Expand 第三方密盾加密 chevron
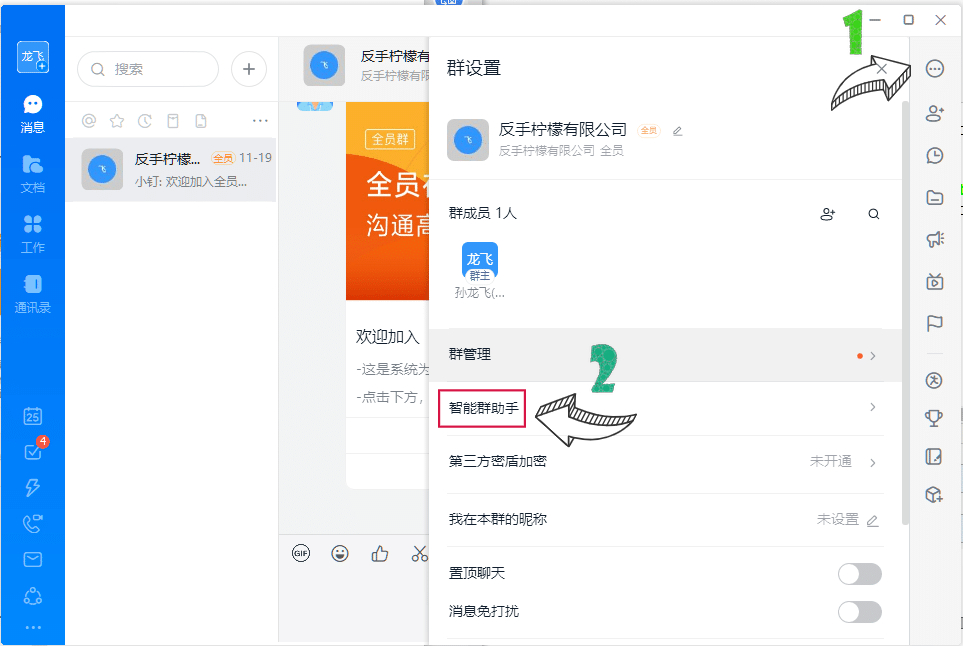963x646 pixels. click(873, 462)
